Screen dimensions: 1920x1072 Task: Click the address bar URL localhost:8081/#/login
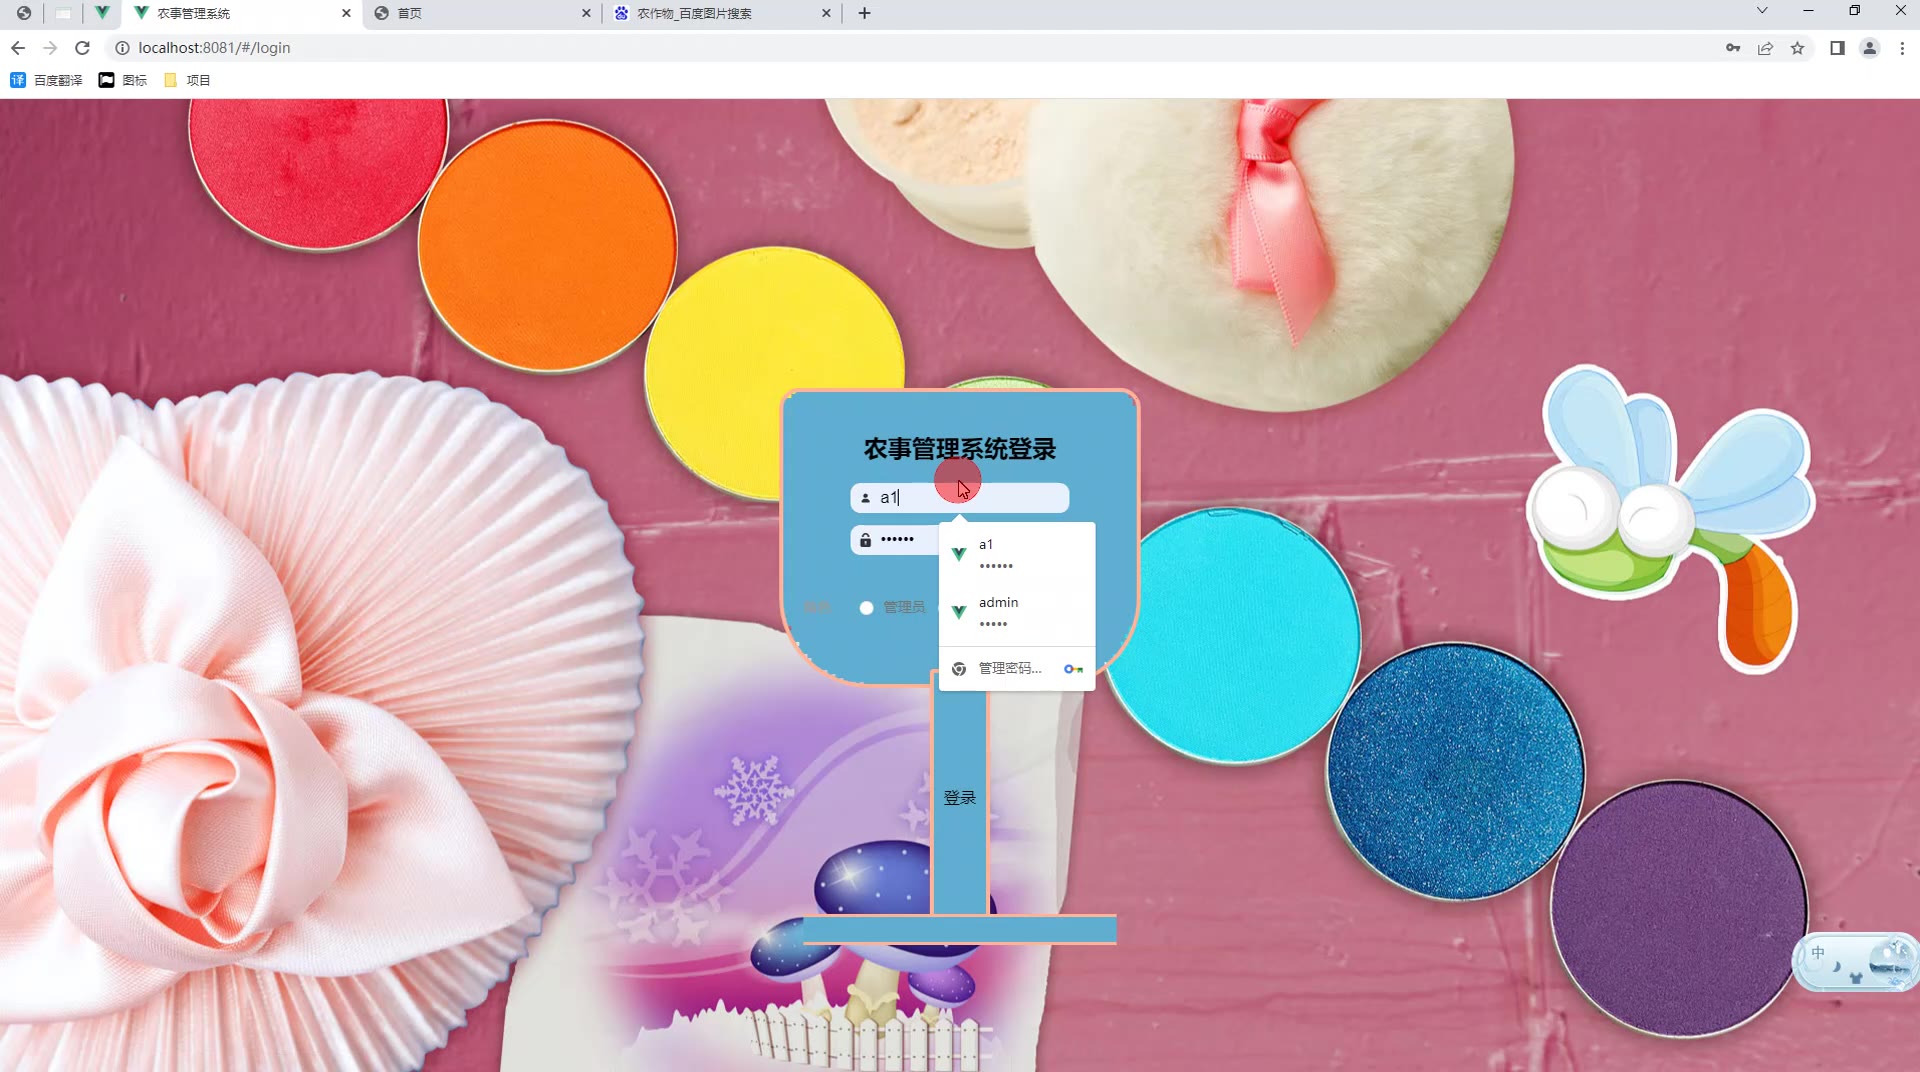[214, 48]
